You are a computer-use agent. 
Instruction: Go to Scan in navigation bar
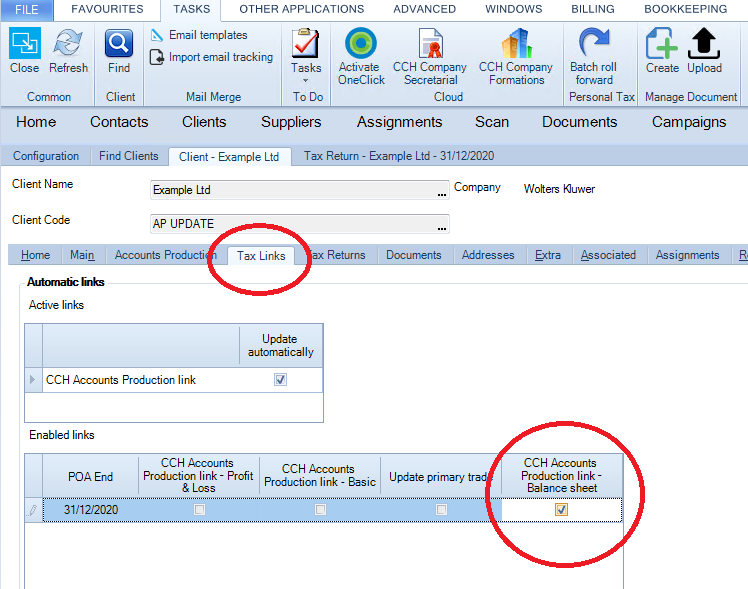[x=492, y=122]
